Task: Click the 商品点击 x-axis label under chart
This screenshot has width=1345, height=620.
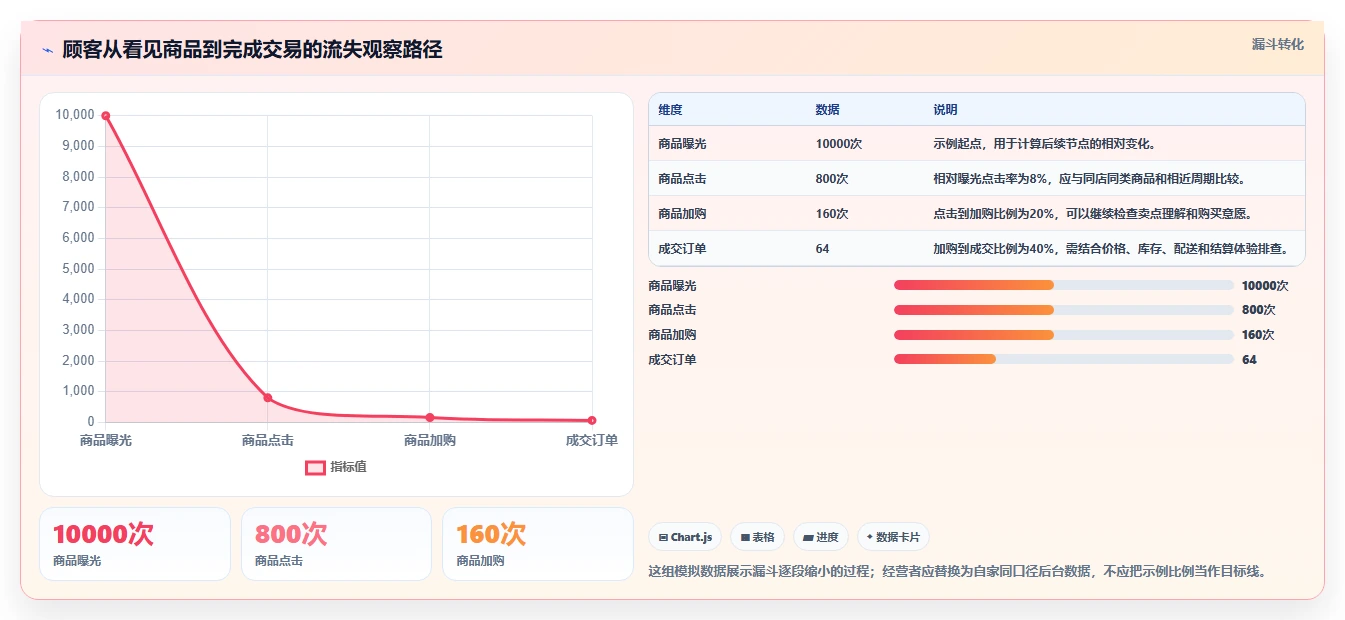Action: (x=267, y=440)
